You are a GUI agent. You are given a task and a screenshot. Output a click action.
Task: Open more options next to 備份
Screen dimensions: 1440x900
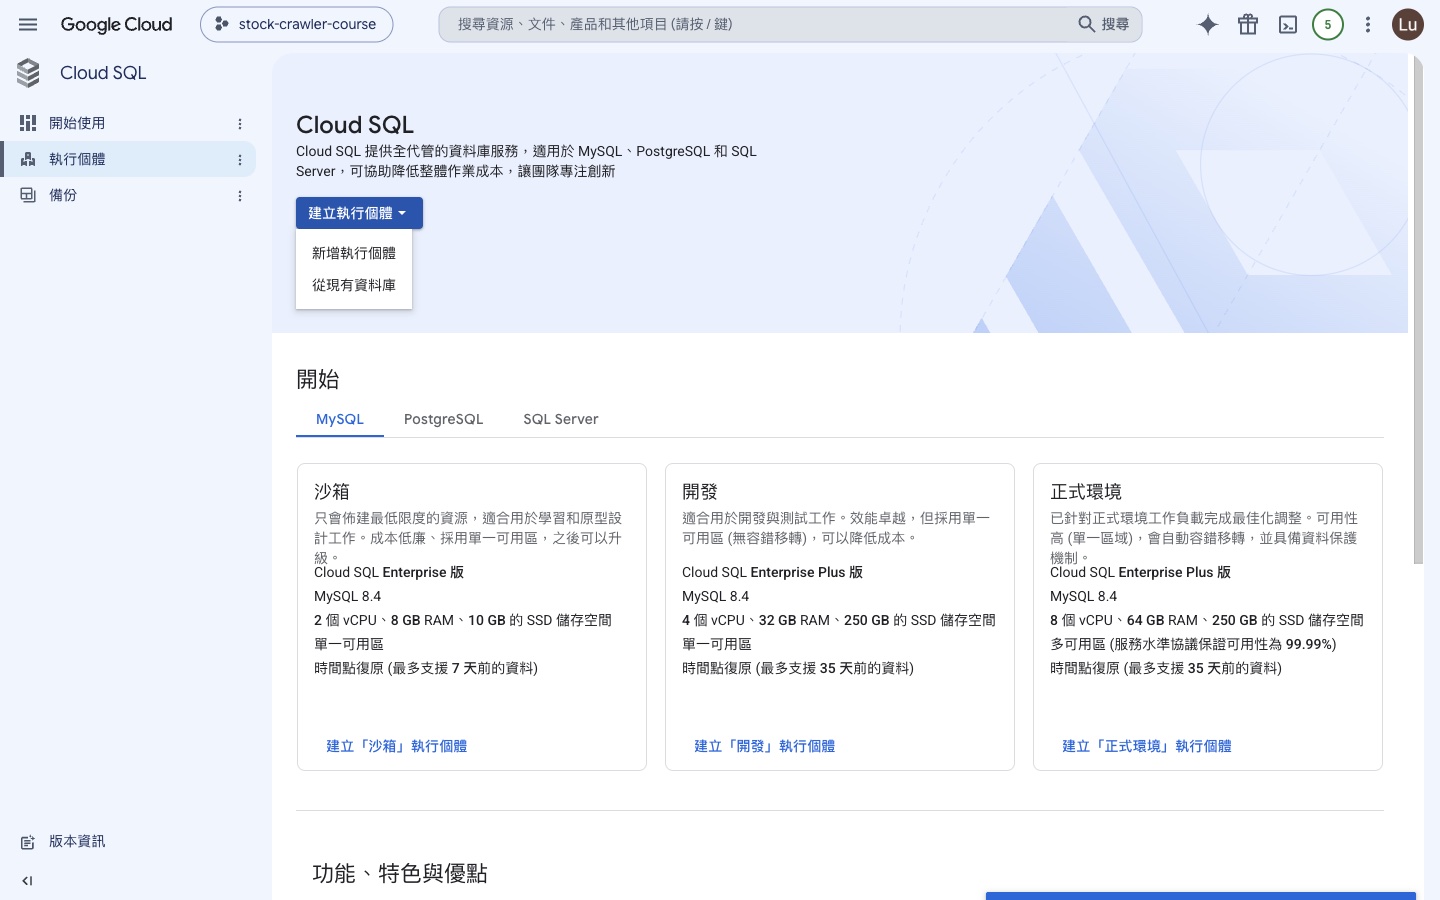click(240, 196)
